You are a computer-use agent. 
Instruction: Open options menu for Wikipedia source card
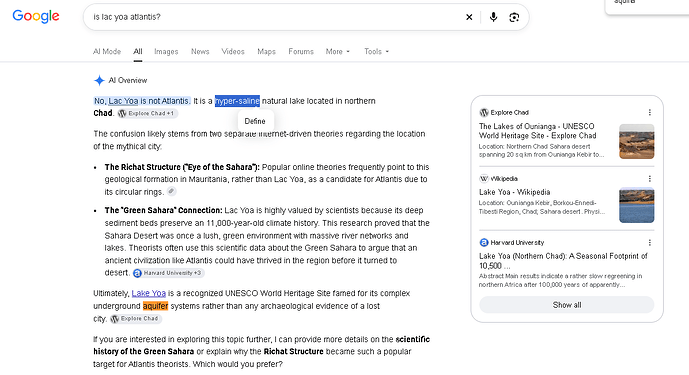(649, 179)
